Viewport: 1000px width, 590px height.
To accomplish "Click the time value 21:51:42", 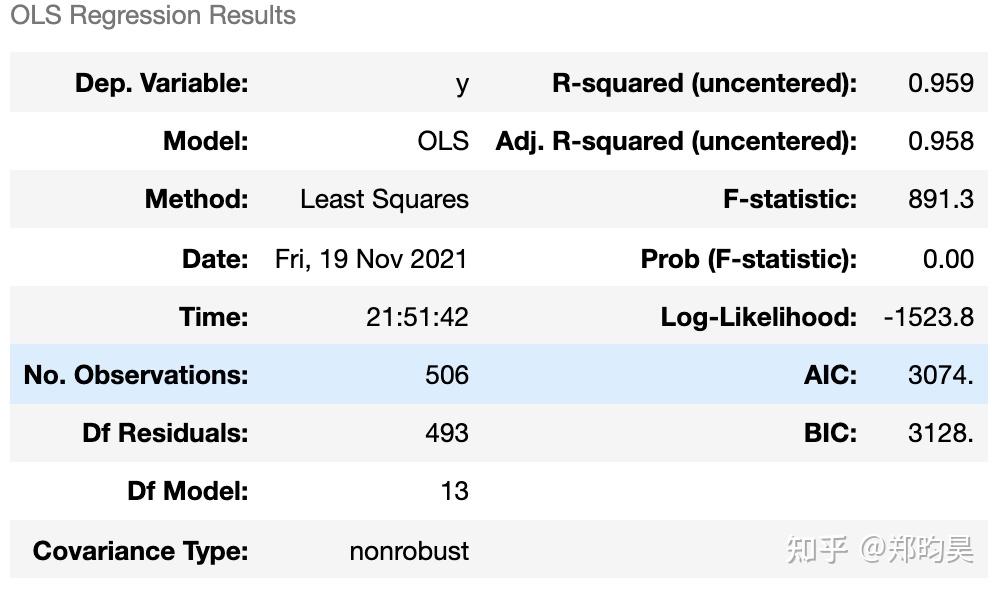I will pos(417,318).
